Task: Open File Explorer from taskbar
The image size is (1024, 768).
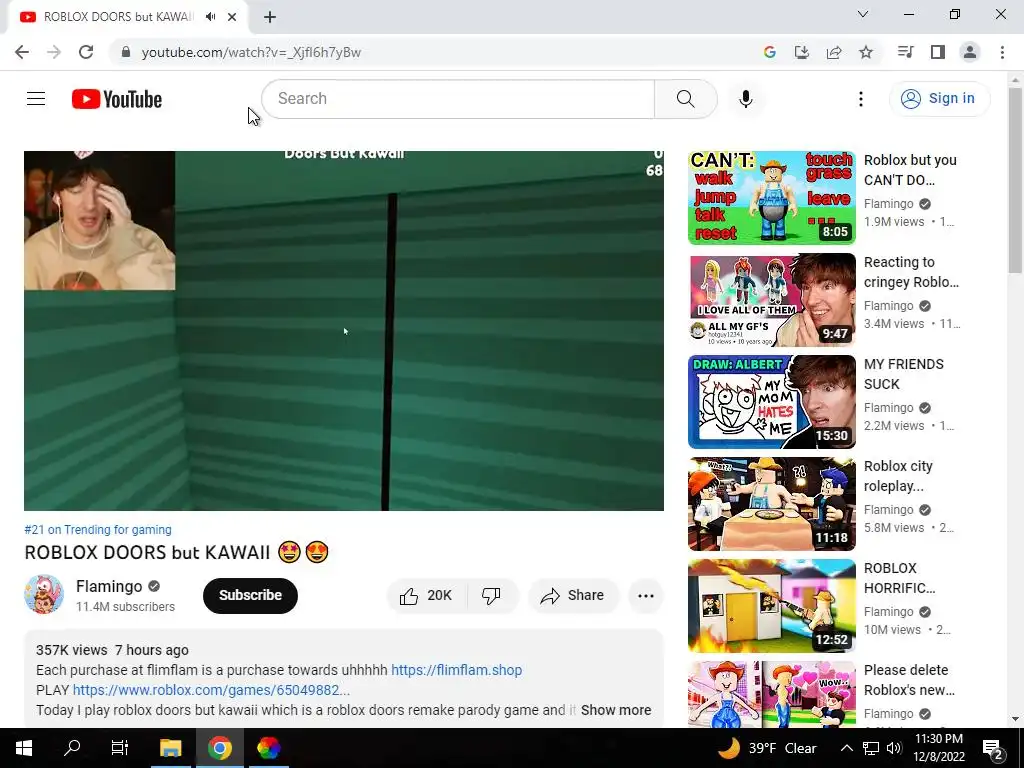Action: click(170, 748)
